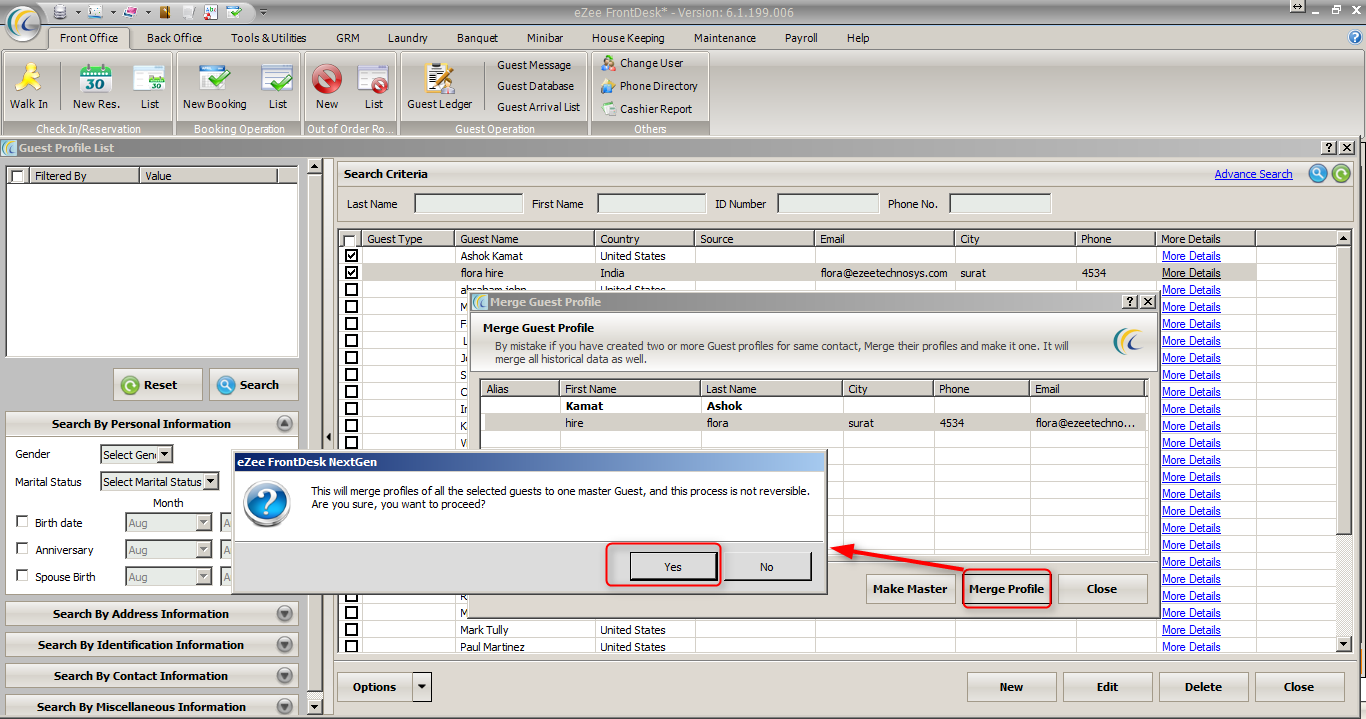
Task: Uncheck the flora hire row checkbox
Action: click(x=351, y=273)
